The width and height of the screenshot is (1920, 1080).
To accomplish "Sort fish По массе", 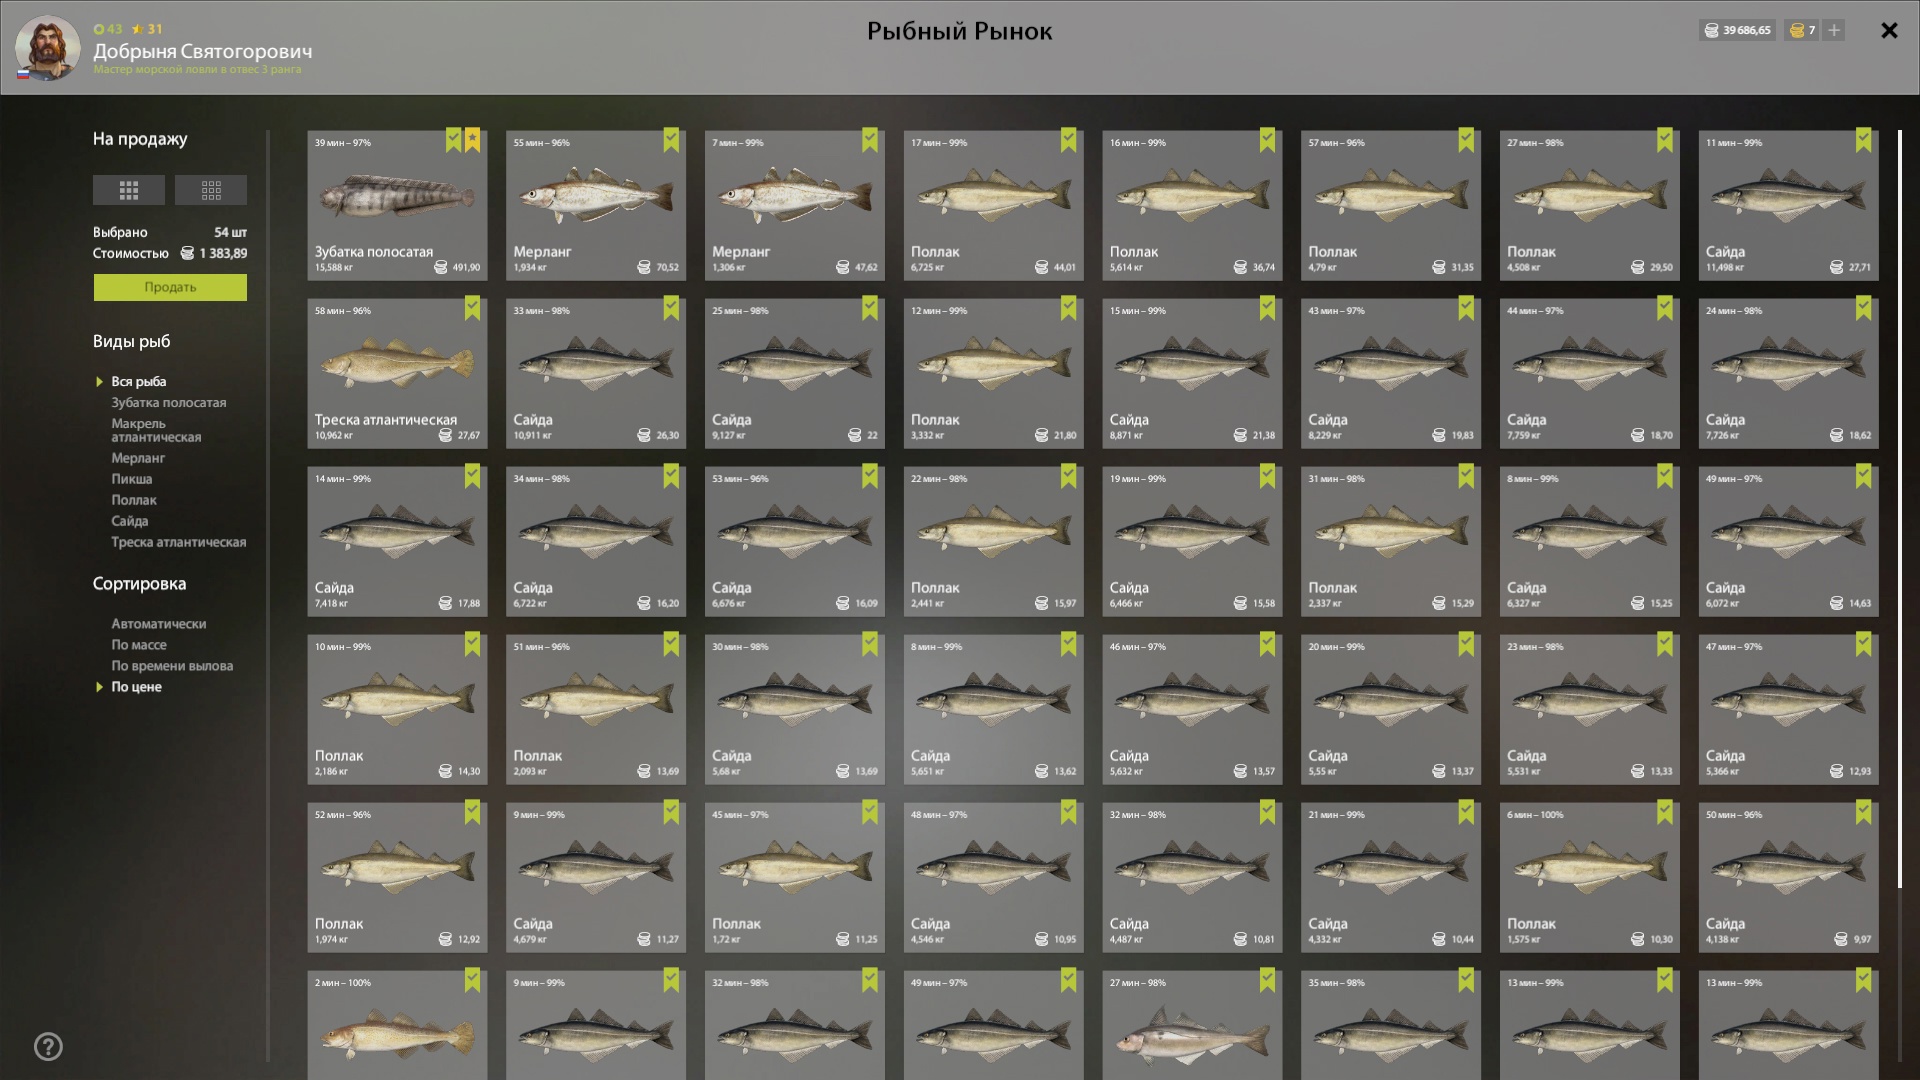I will pyautogui.click(x=139, y=645).
